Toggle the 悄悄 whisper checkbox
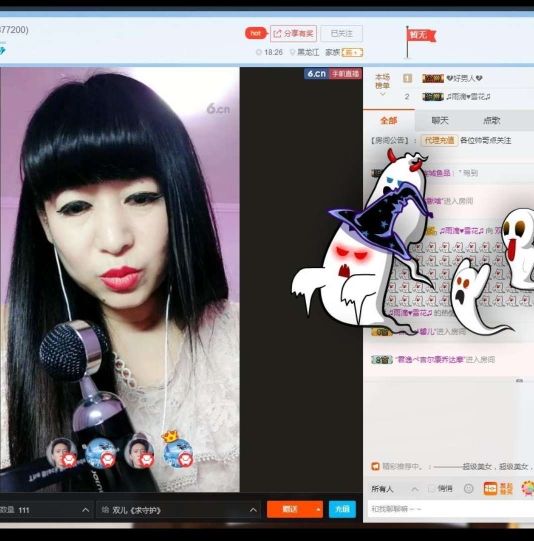 pos(431,488)
